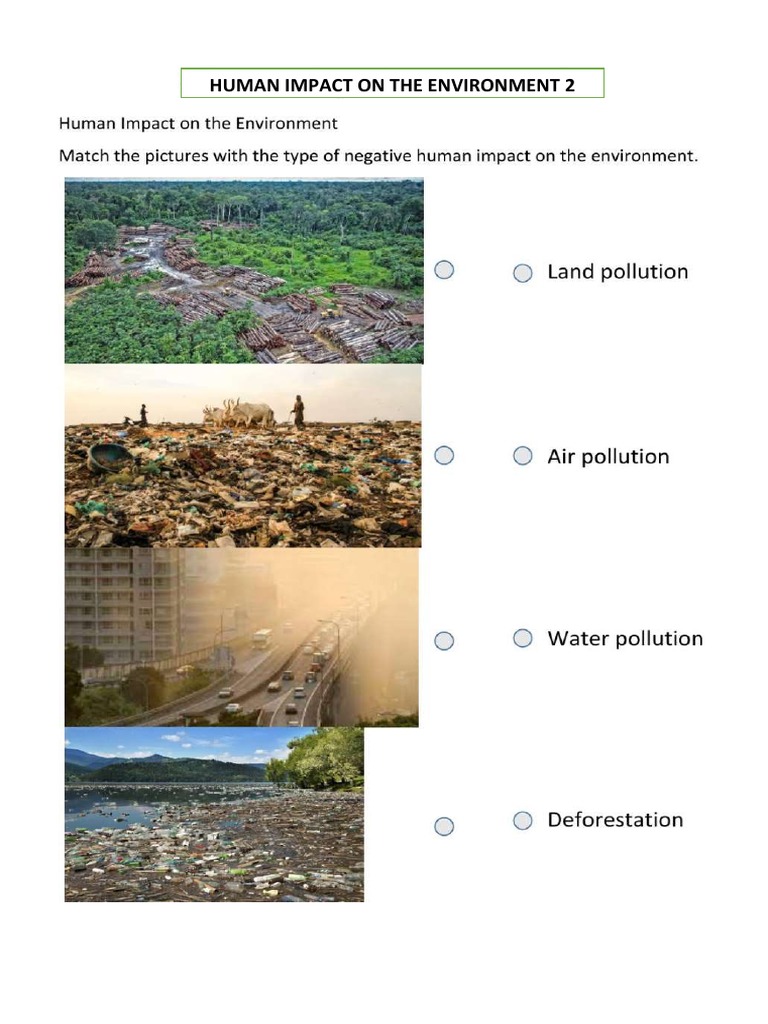Click the green-bordered worksheet title box
The width and height of the screenshot is (768, 1024).
pyautogui.click(x=392, y=84)
